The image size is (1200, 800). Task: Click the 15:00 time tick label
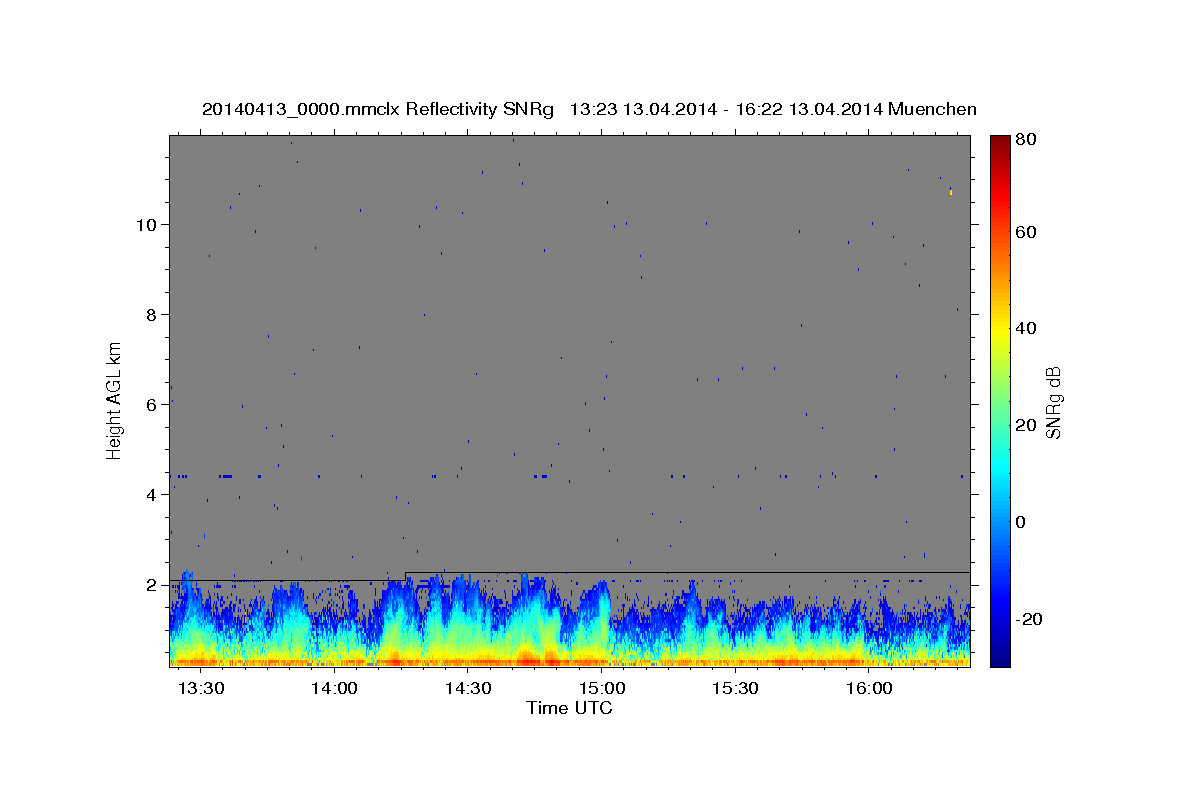point(602,689)
